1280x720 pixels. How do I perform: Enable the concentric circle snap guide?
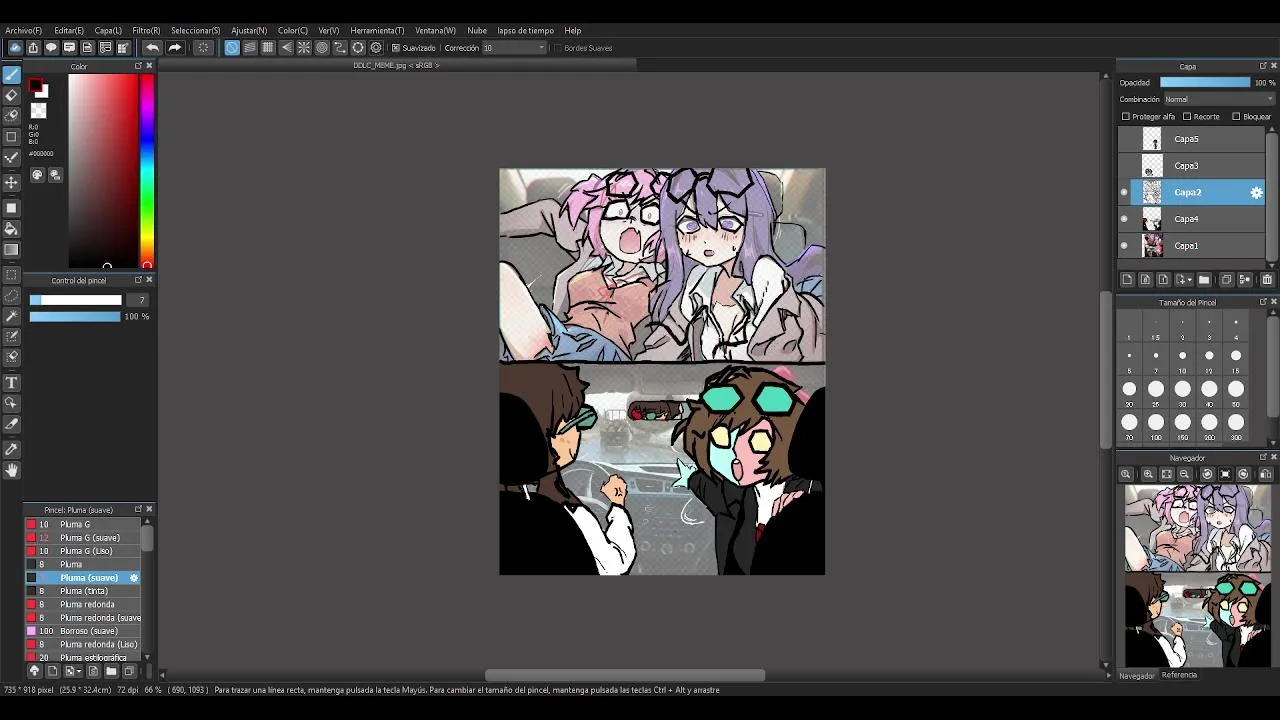(x=322, y=48)
